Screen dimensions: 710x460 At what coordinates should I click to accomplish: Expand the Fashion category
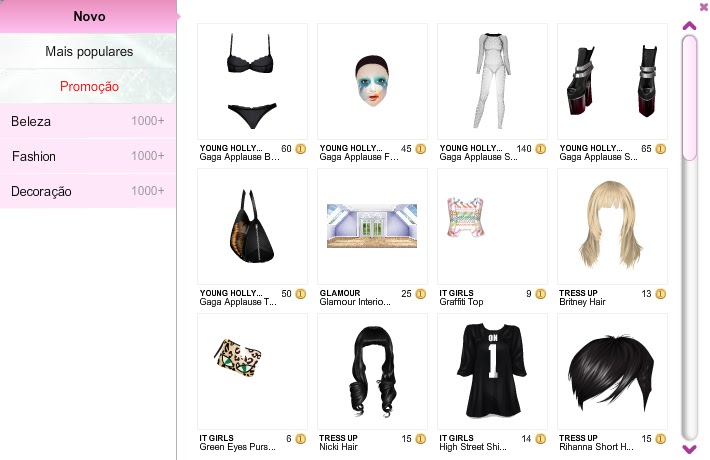(x=88, y=156)
